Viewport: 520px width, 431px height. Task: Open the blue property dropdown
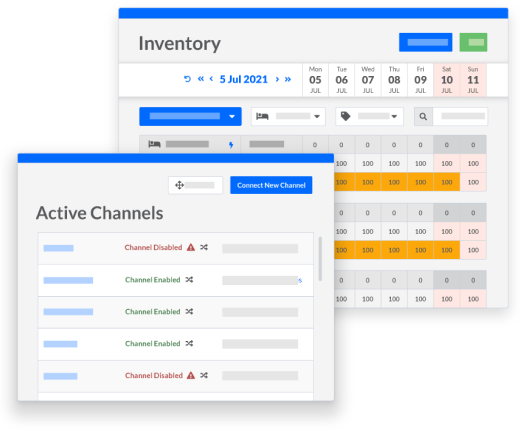(190, 116)
